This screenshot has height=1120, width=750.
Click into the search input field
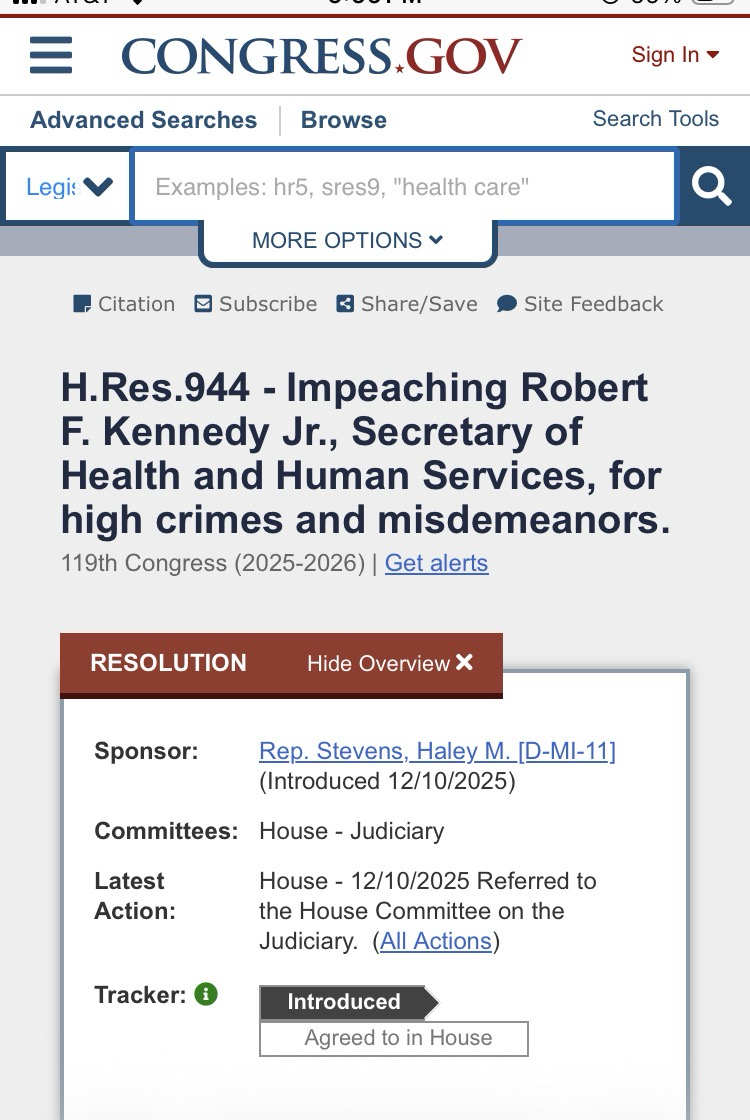[404, 187]
